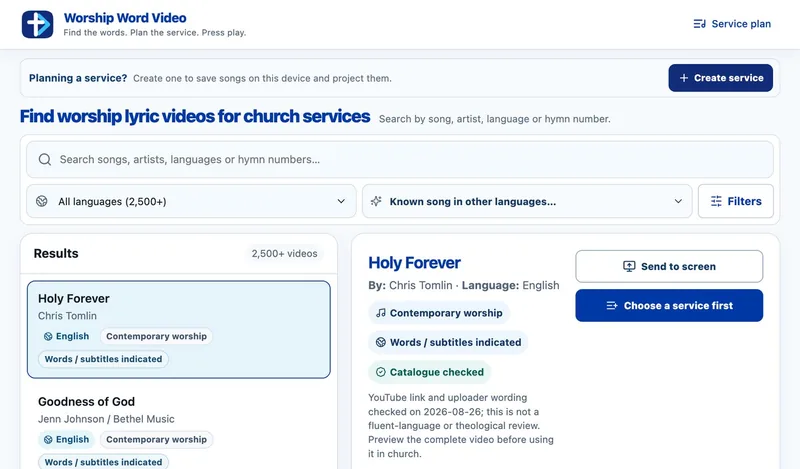Click the Service plan playlist icon
The image size is (800, 469).
tap(699, 24)
